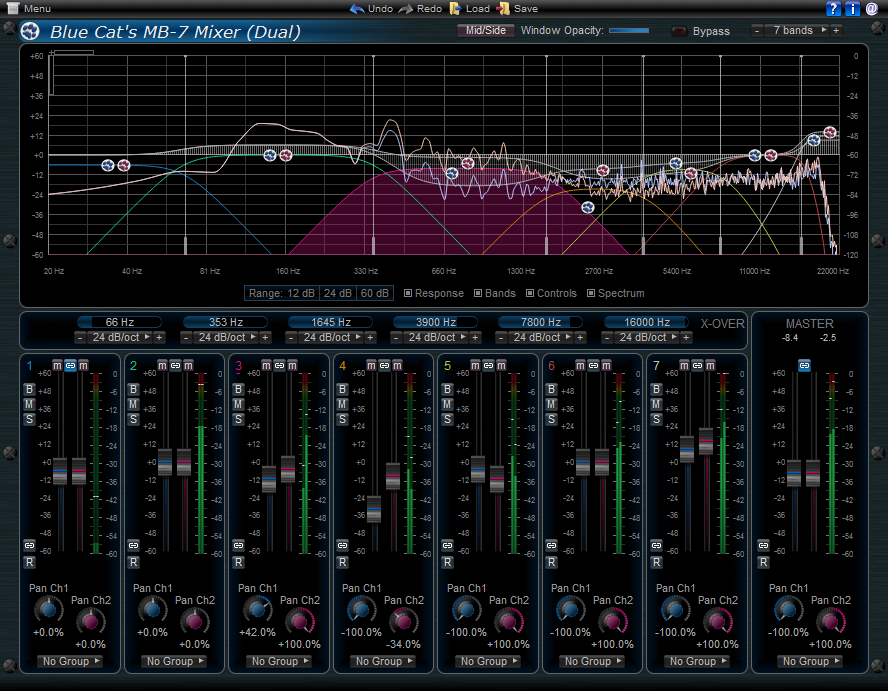Toggle the top link icon in band 3

pyautogui.click(x=280, y=366)
